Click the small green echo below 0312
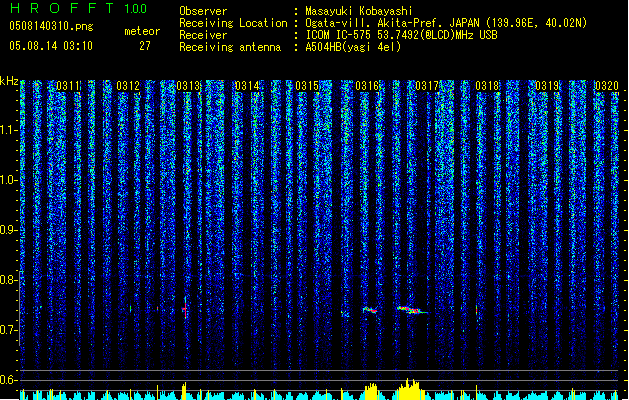 130,308
